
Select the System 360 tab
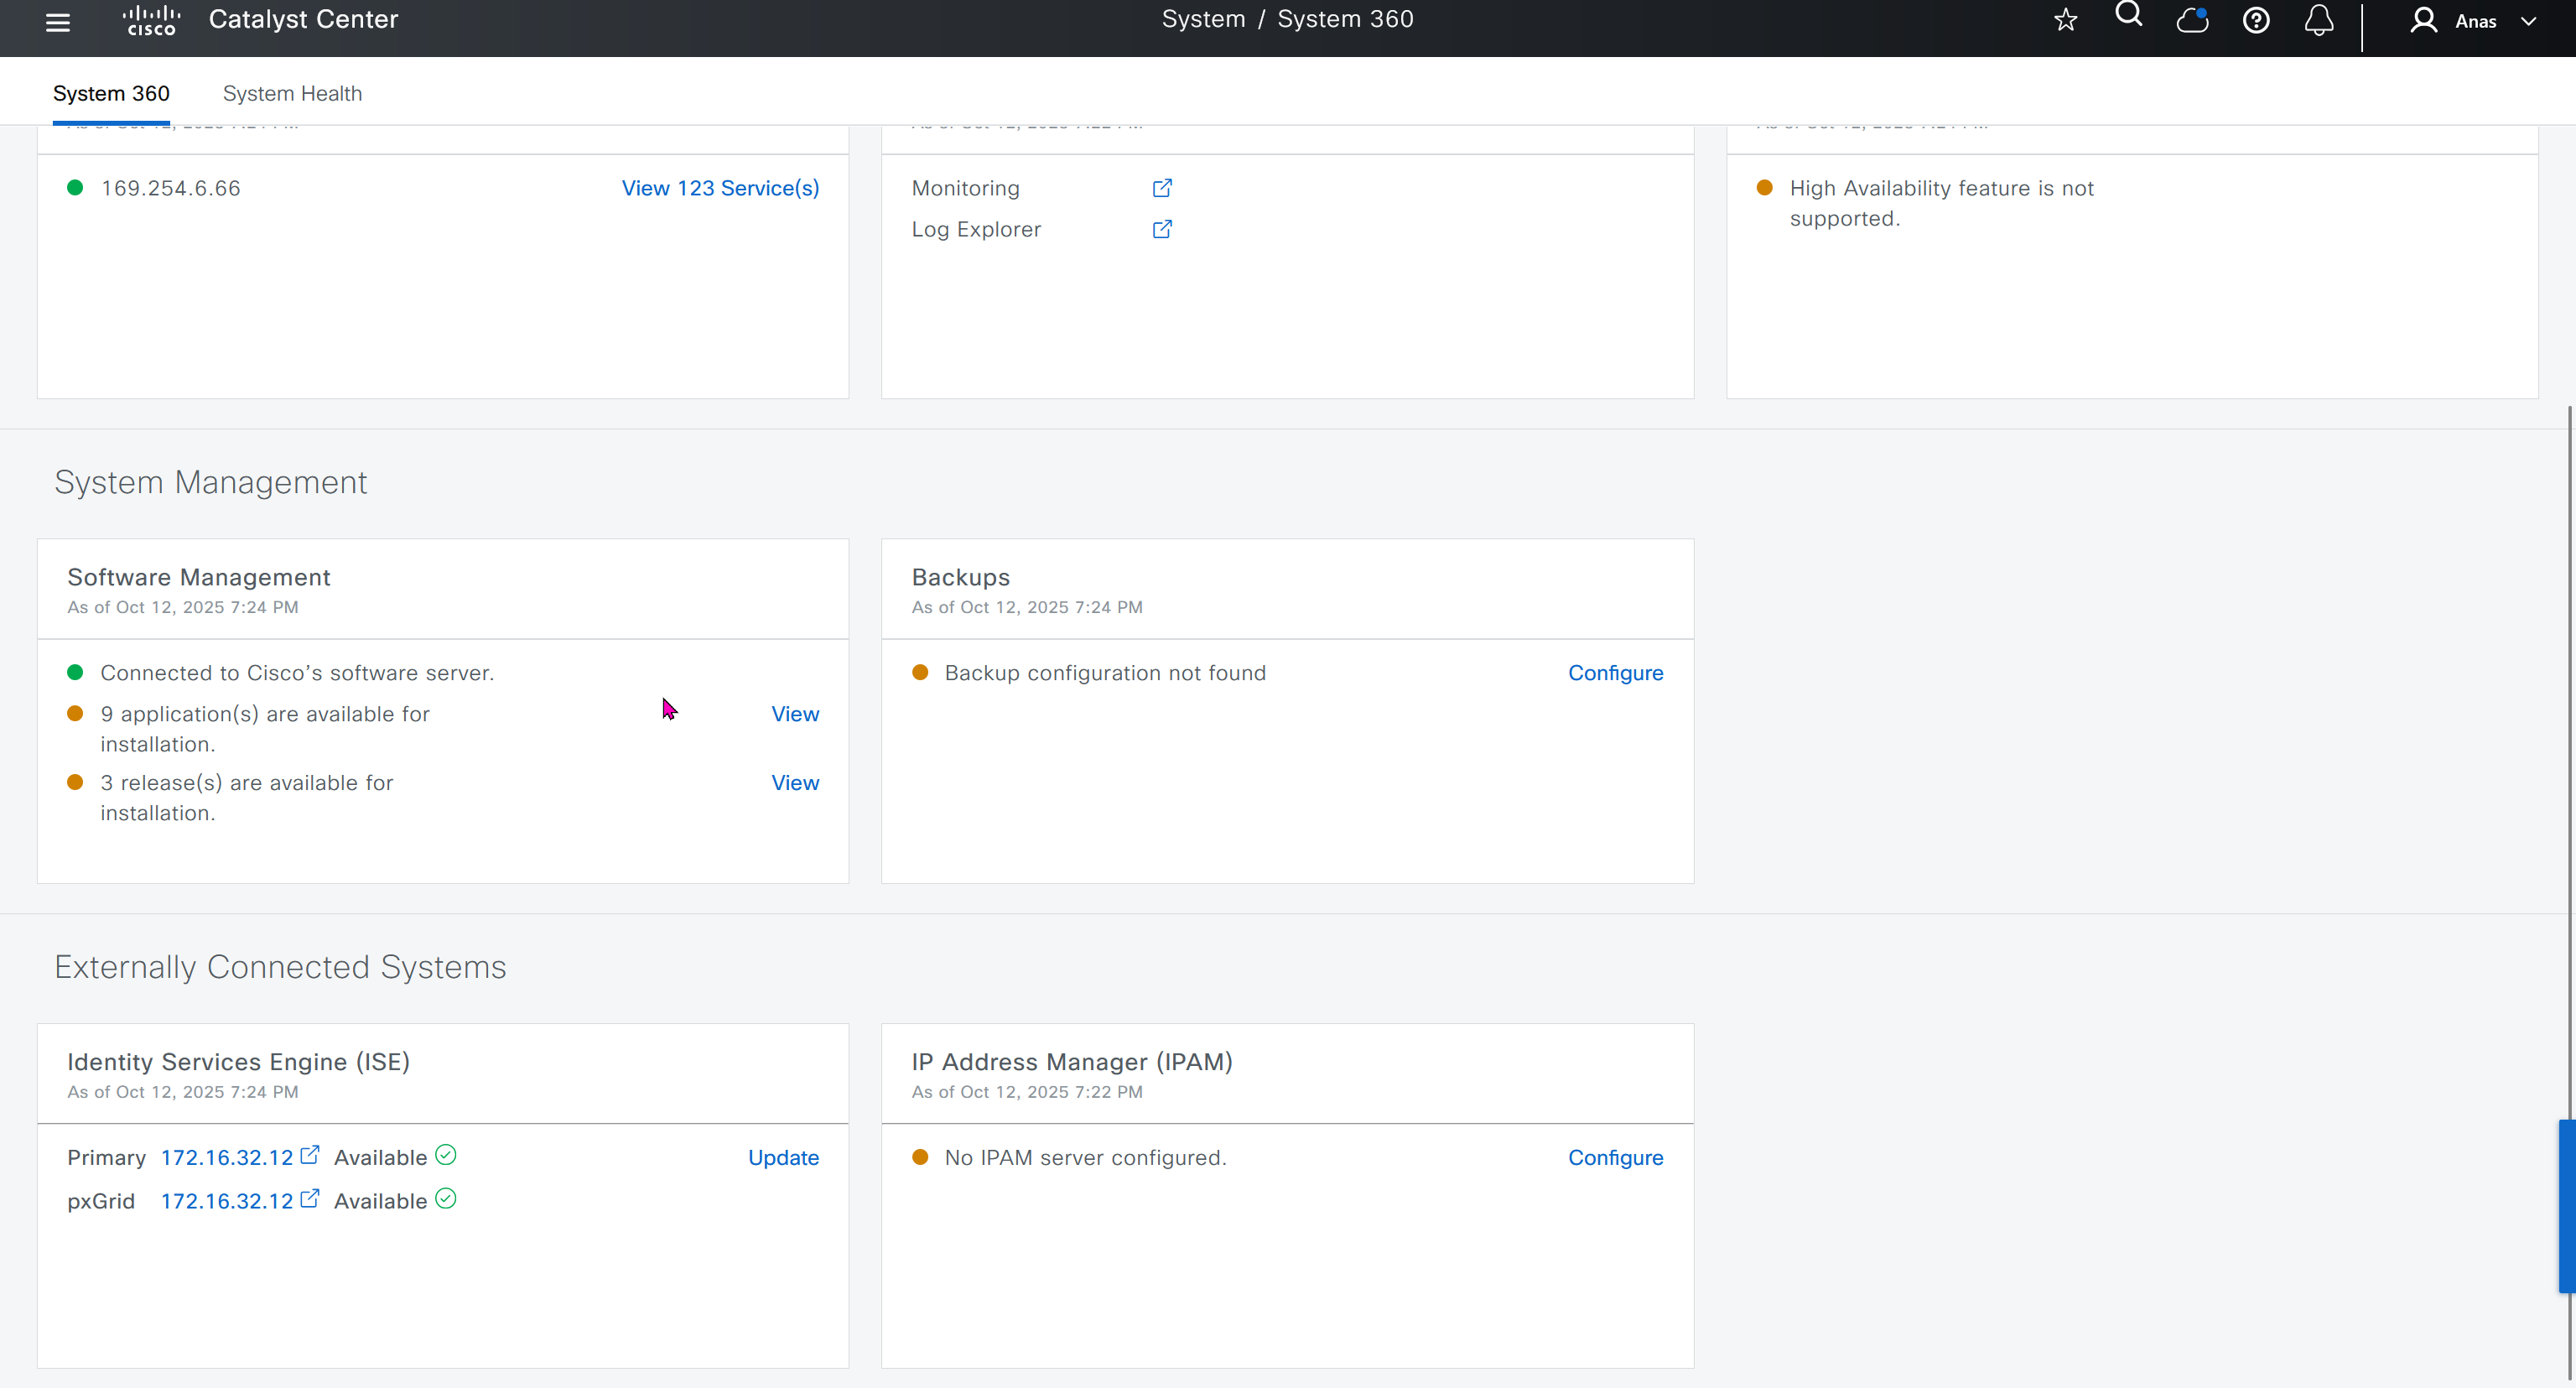pos(111,93)
